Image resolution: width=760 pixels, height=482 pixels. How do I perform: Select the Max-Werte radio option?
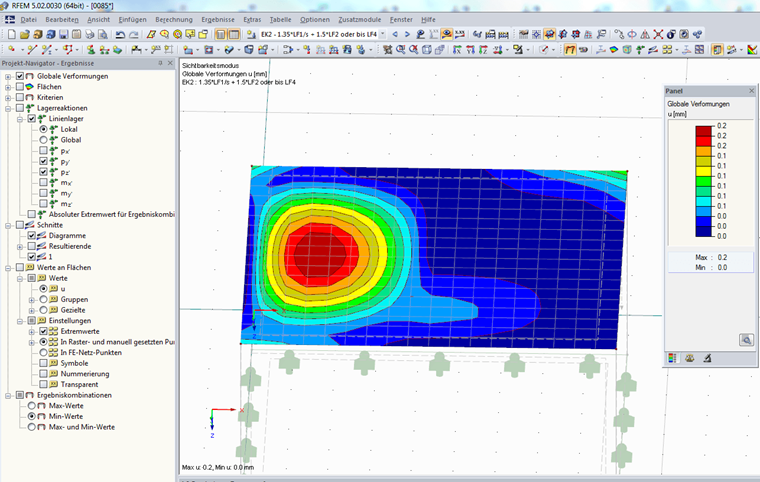click(x=32, y=406)
